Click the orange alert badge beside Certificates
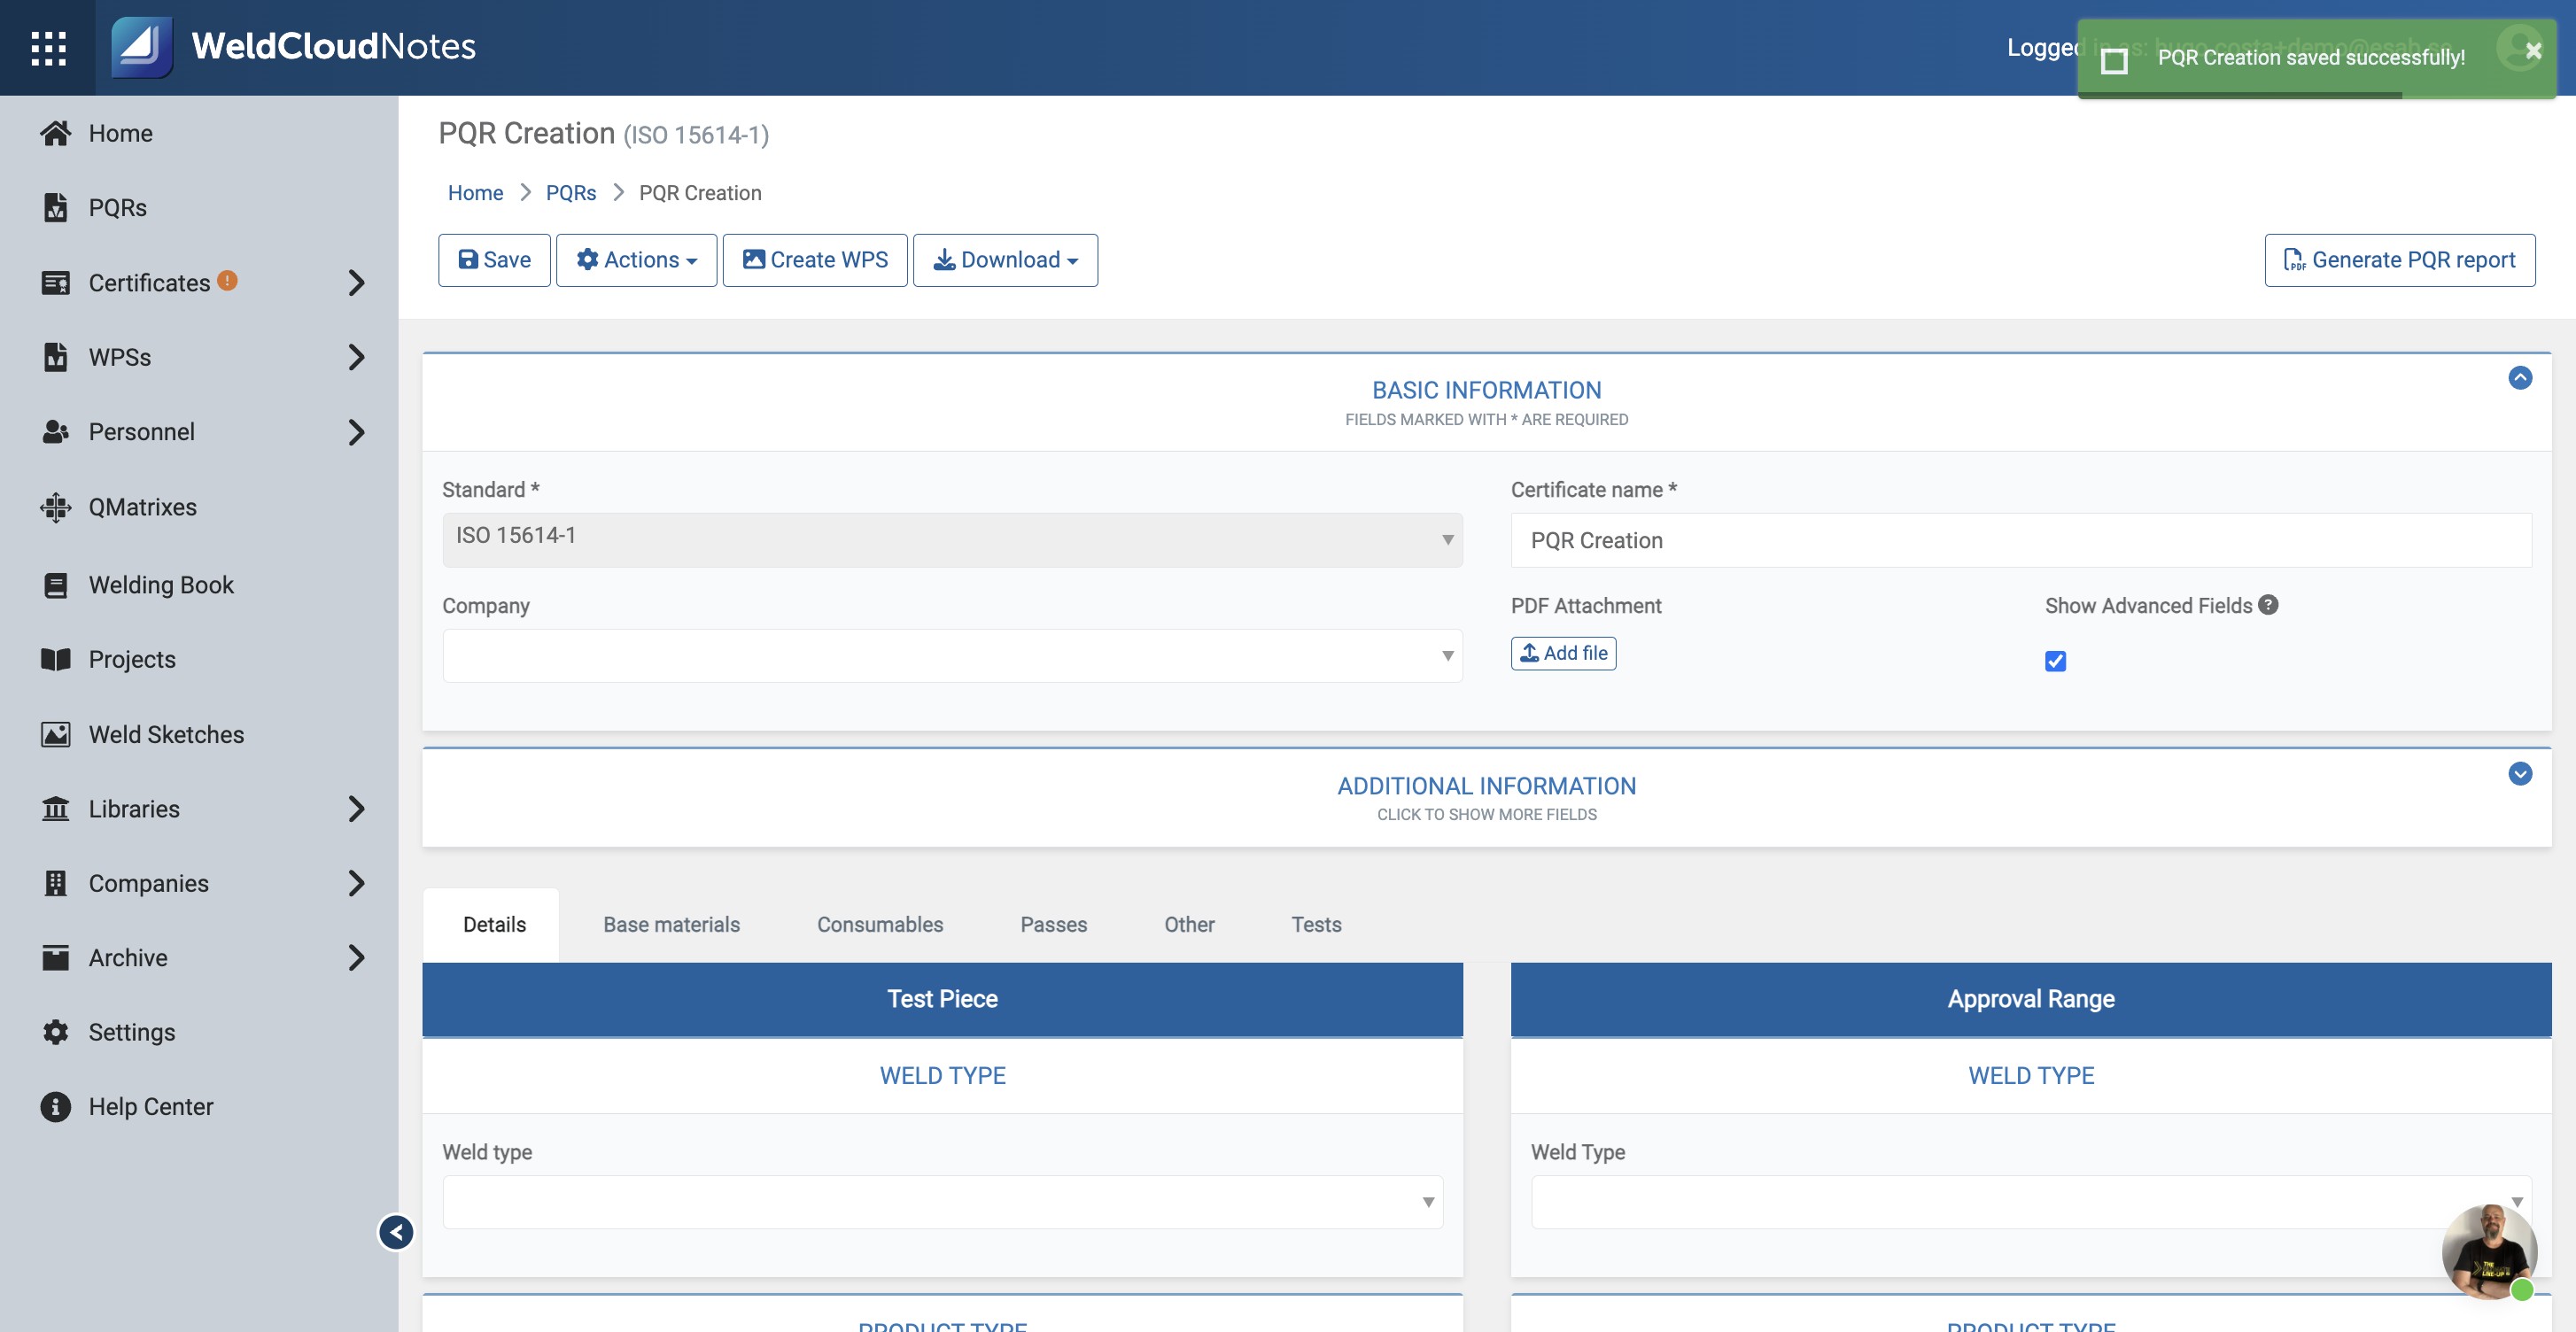2576x1332 pixels. click(227, 280)
